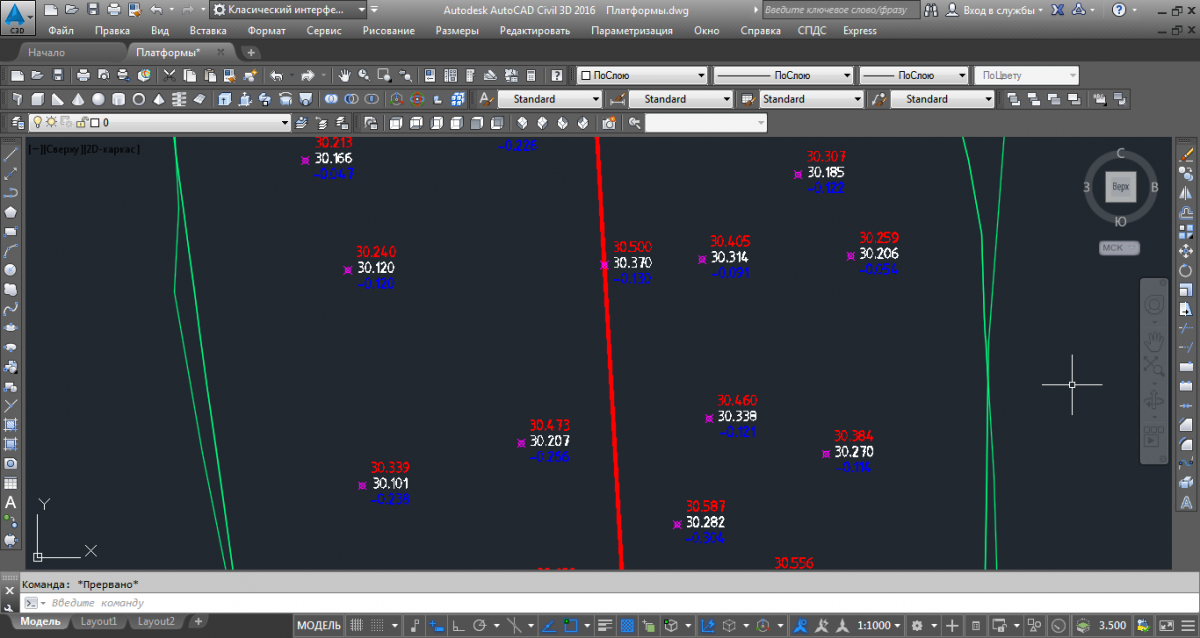This screenshot has height=638, width=1200.
Task: Click the Dimension Style icon
Action: tap(618, 99)
